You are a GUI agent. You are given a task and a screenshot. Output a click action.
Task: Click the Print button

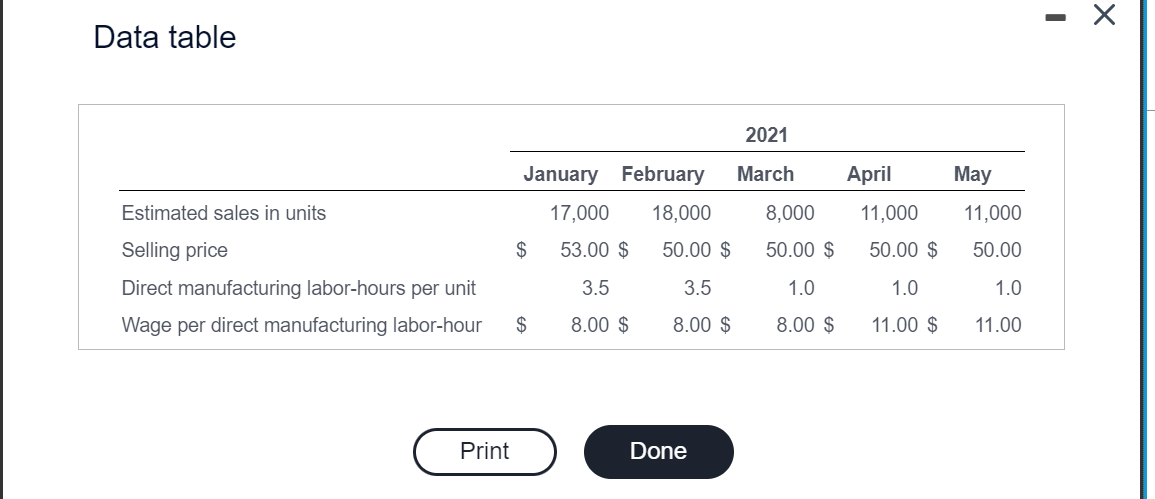485,451
